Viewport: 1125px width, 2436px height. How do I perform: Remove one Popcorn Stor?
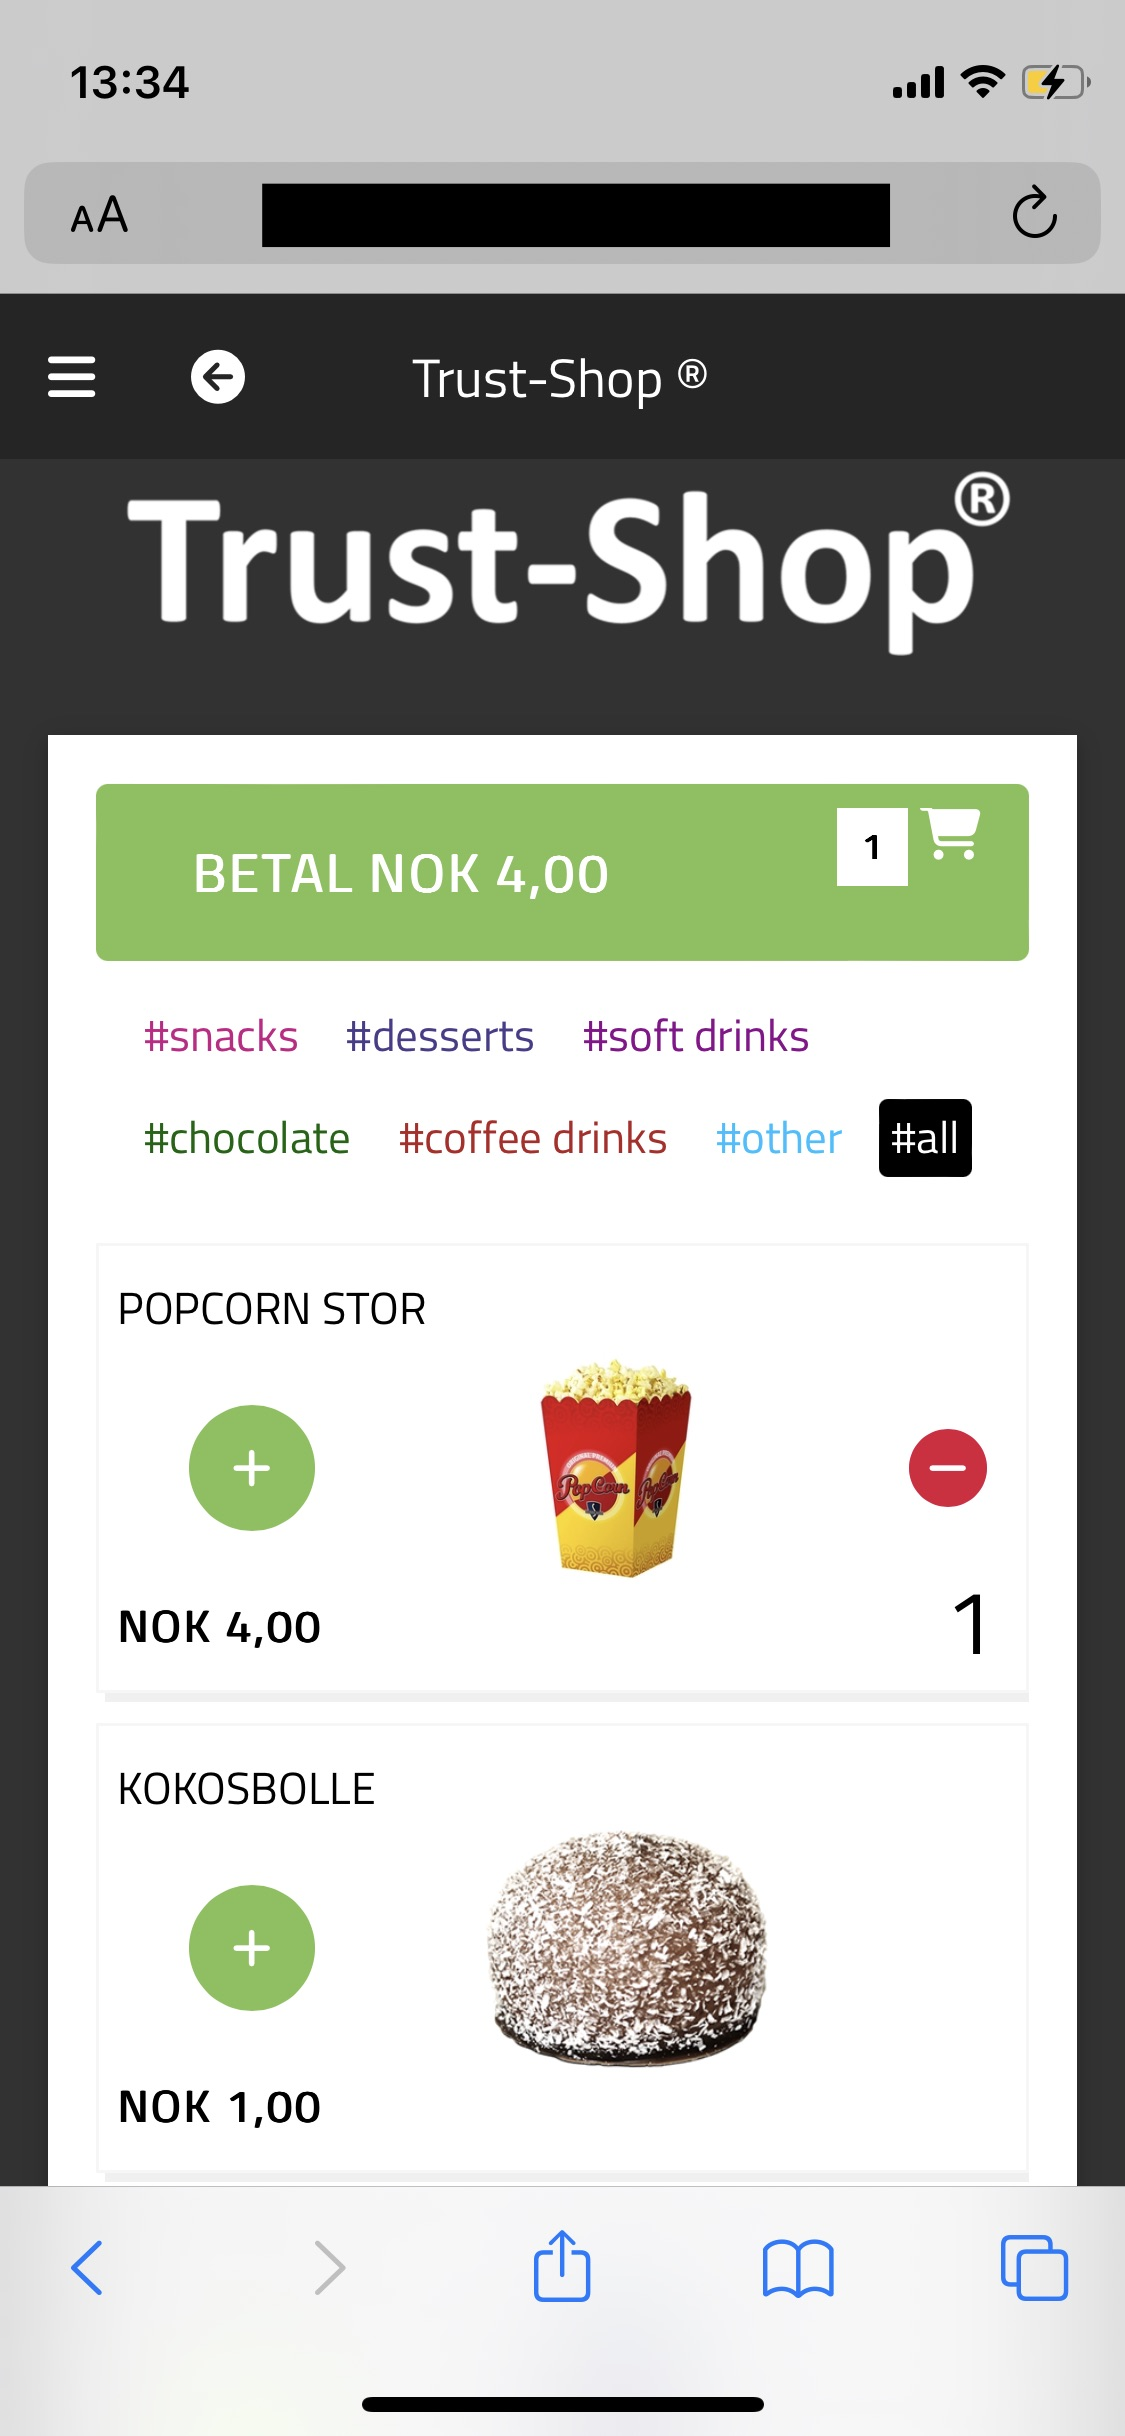pyautogui.click(x=947, y=1468)
